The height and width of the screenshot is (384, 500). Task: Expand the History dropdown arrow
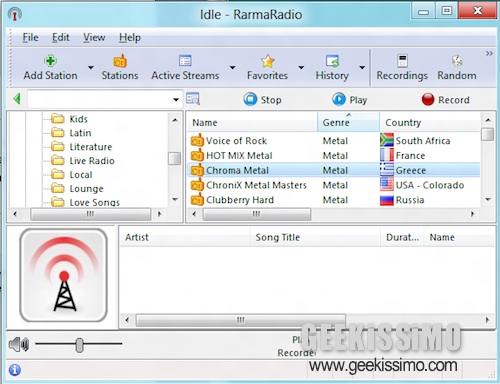coord(362,67)
